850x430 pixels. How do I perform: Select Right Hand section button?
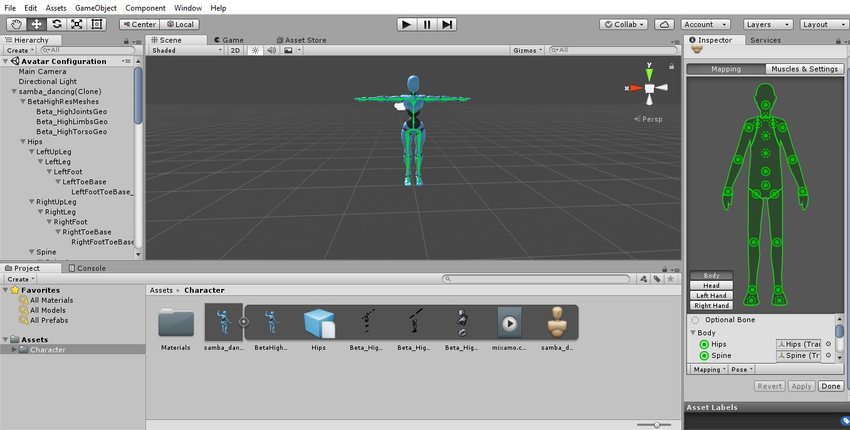(x=711, y=305)
